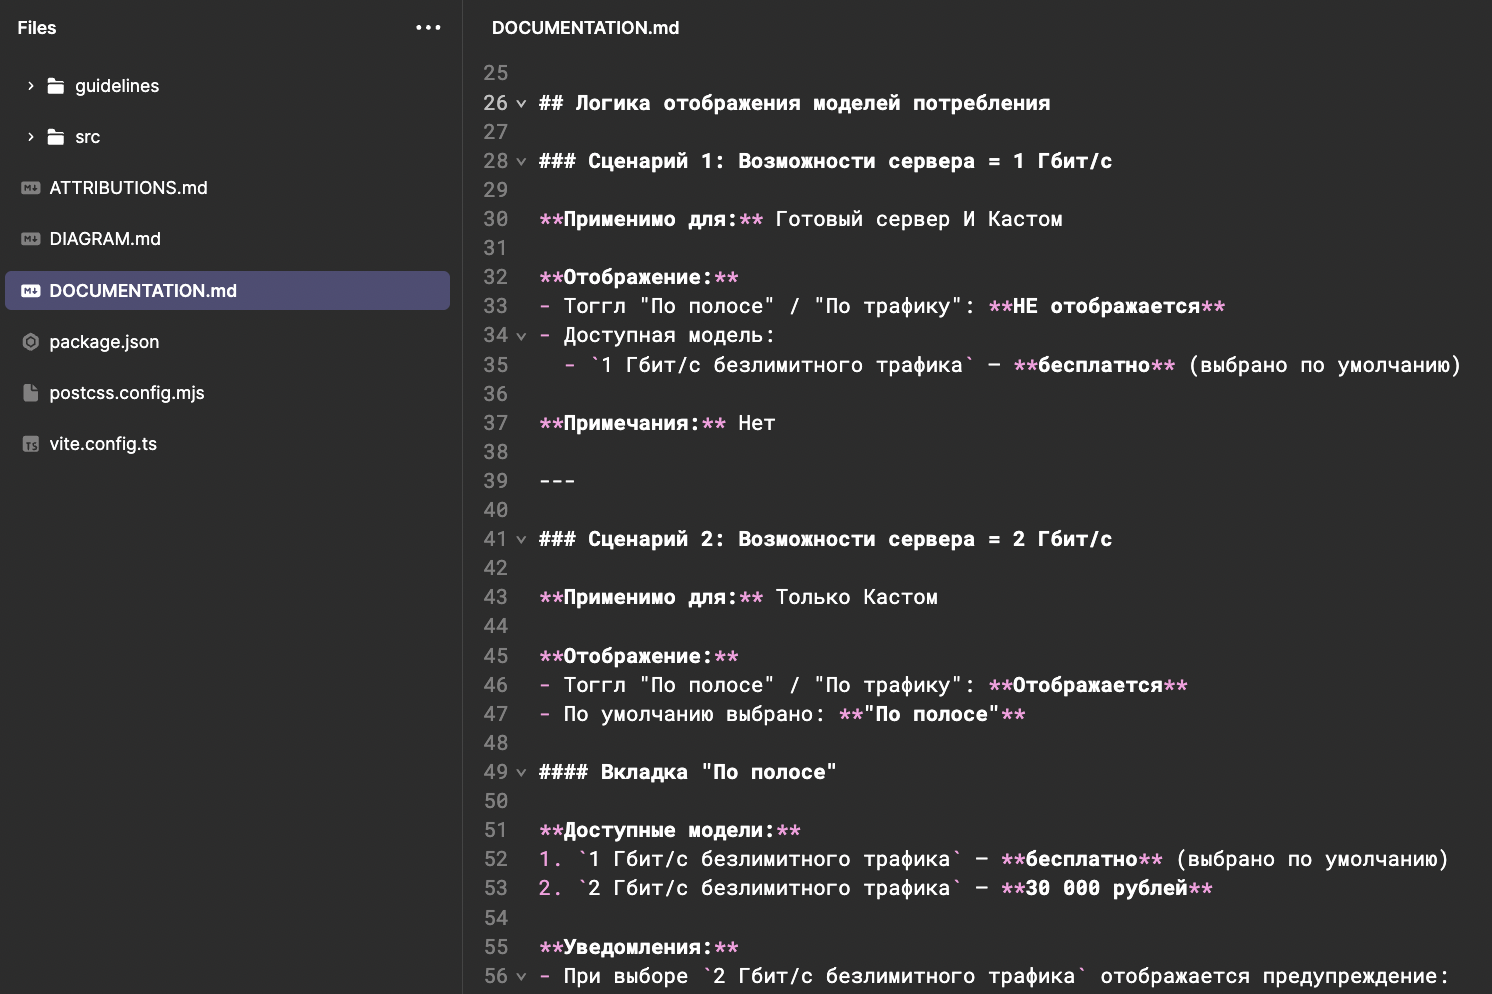Viewport: 1492px width, 994px height.
Task: Fold the Сценарий 2 section at line 41
Action: tap(521, 538)
